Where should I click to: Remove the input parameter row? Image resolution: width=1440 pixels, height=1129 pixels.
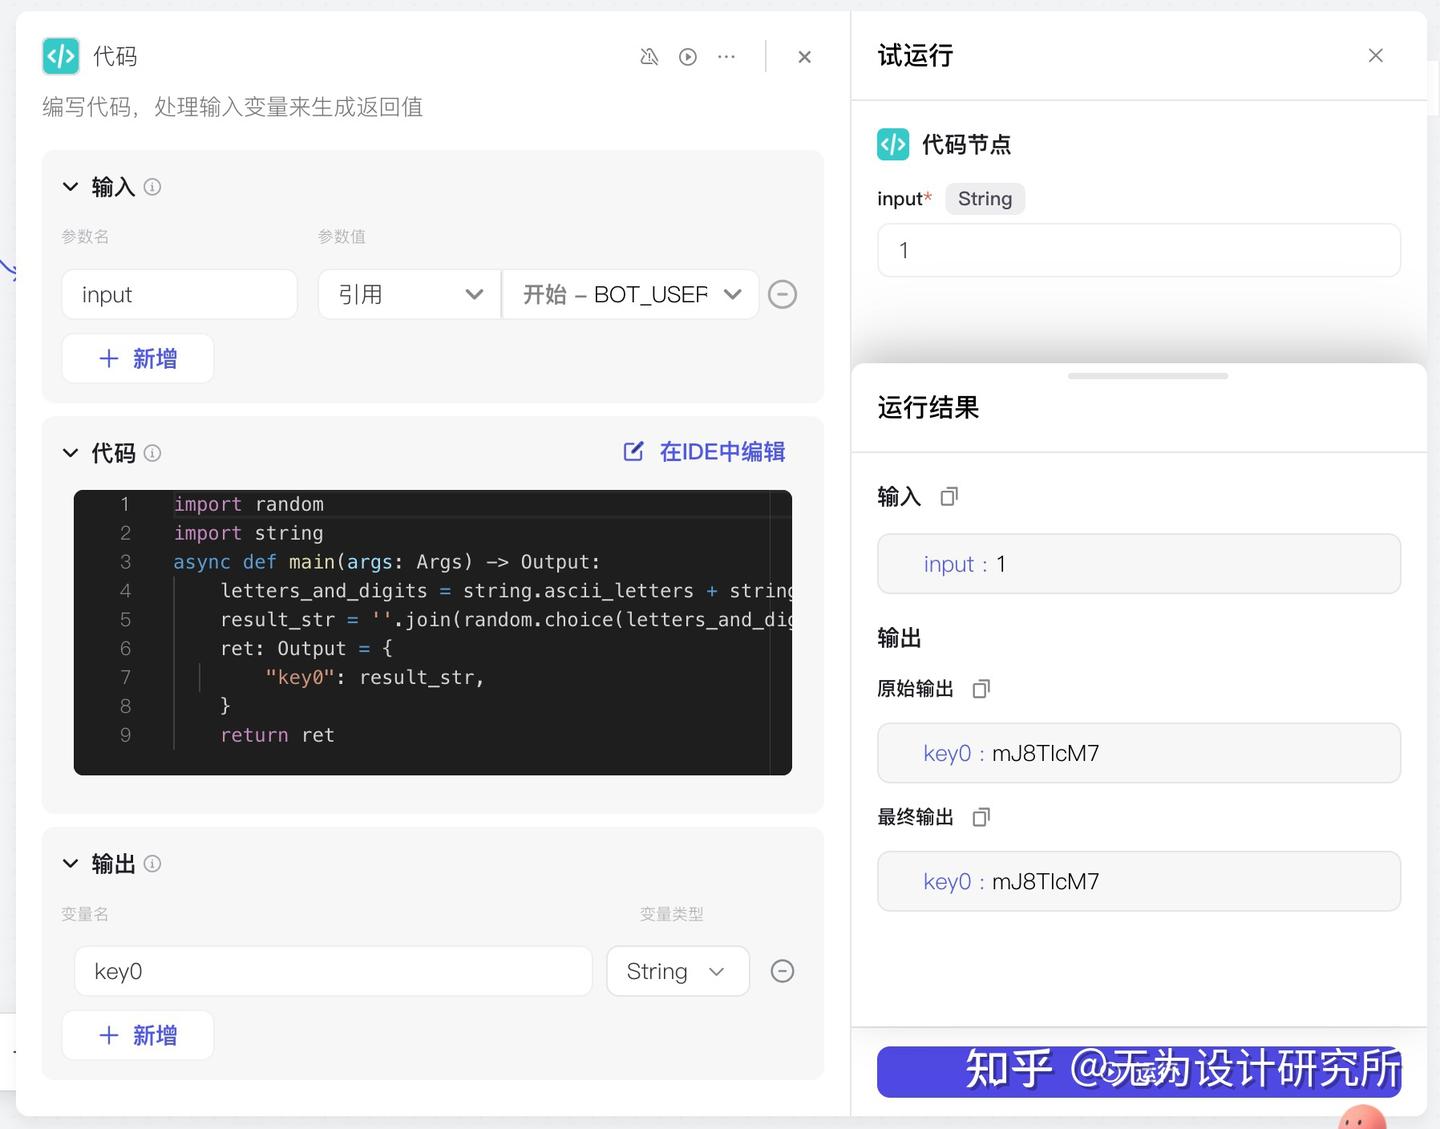point(782,294)
